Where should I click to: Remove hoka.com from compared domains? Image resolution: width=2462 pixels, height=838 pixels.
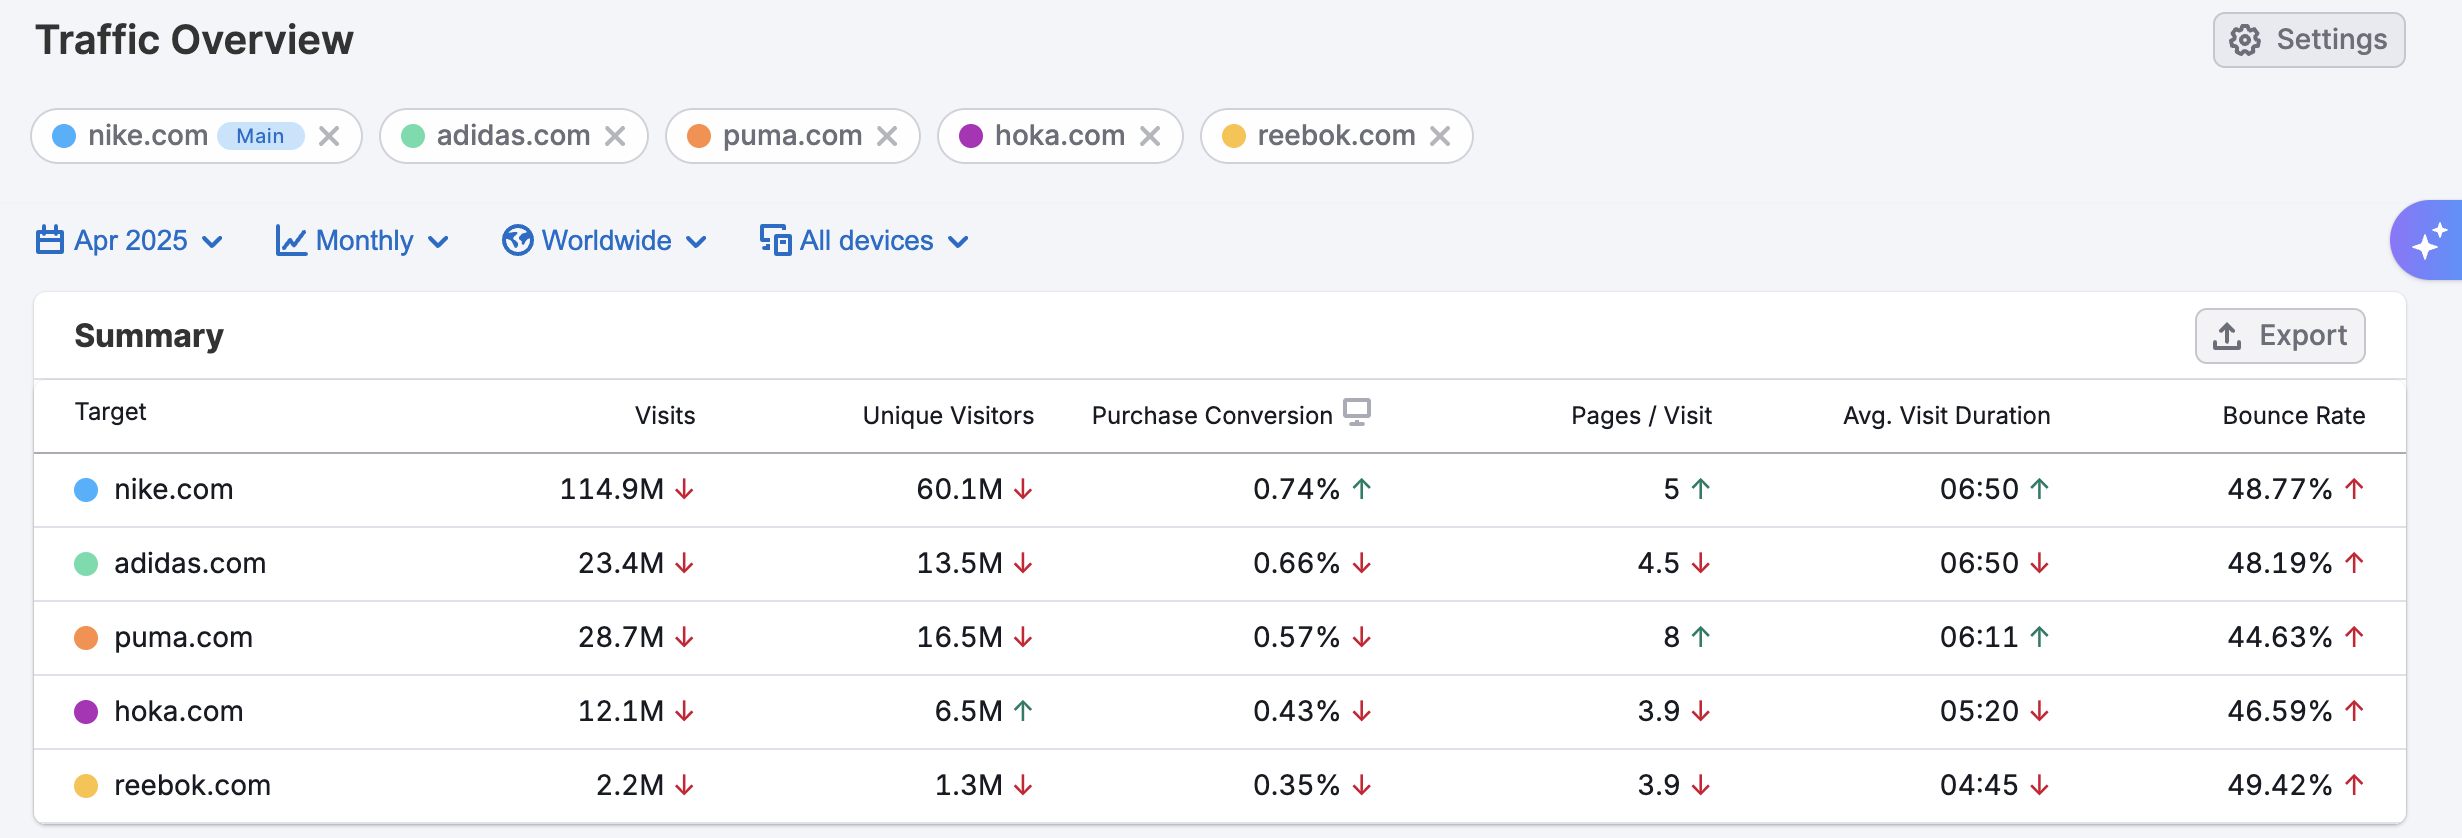[x=1150, y=136]
